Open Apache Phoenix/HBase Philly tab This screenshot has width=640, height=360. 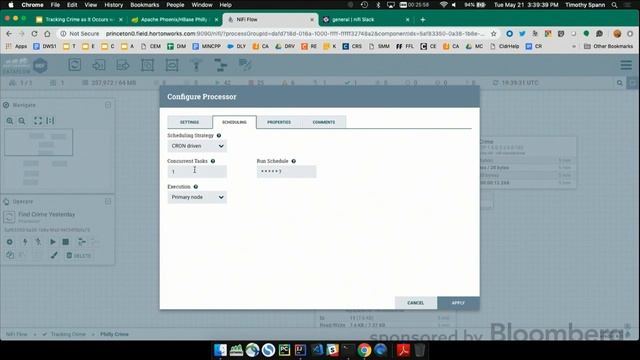[x=174, y=20]
